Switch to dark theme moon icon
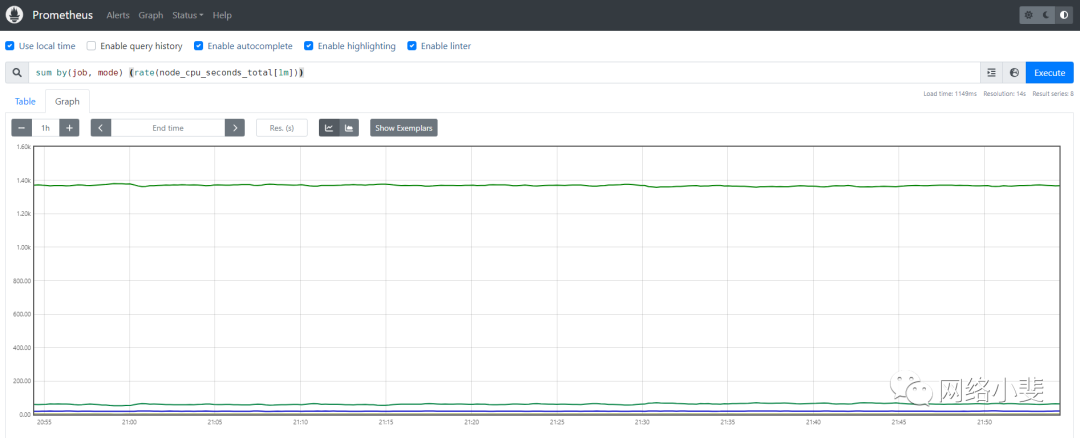 [1046, 15]
